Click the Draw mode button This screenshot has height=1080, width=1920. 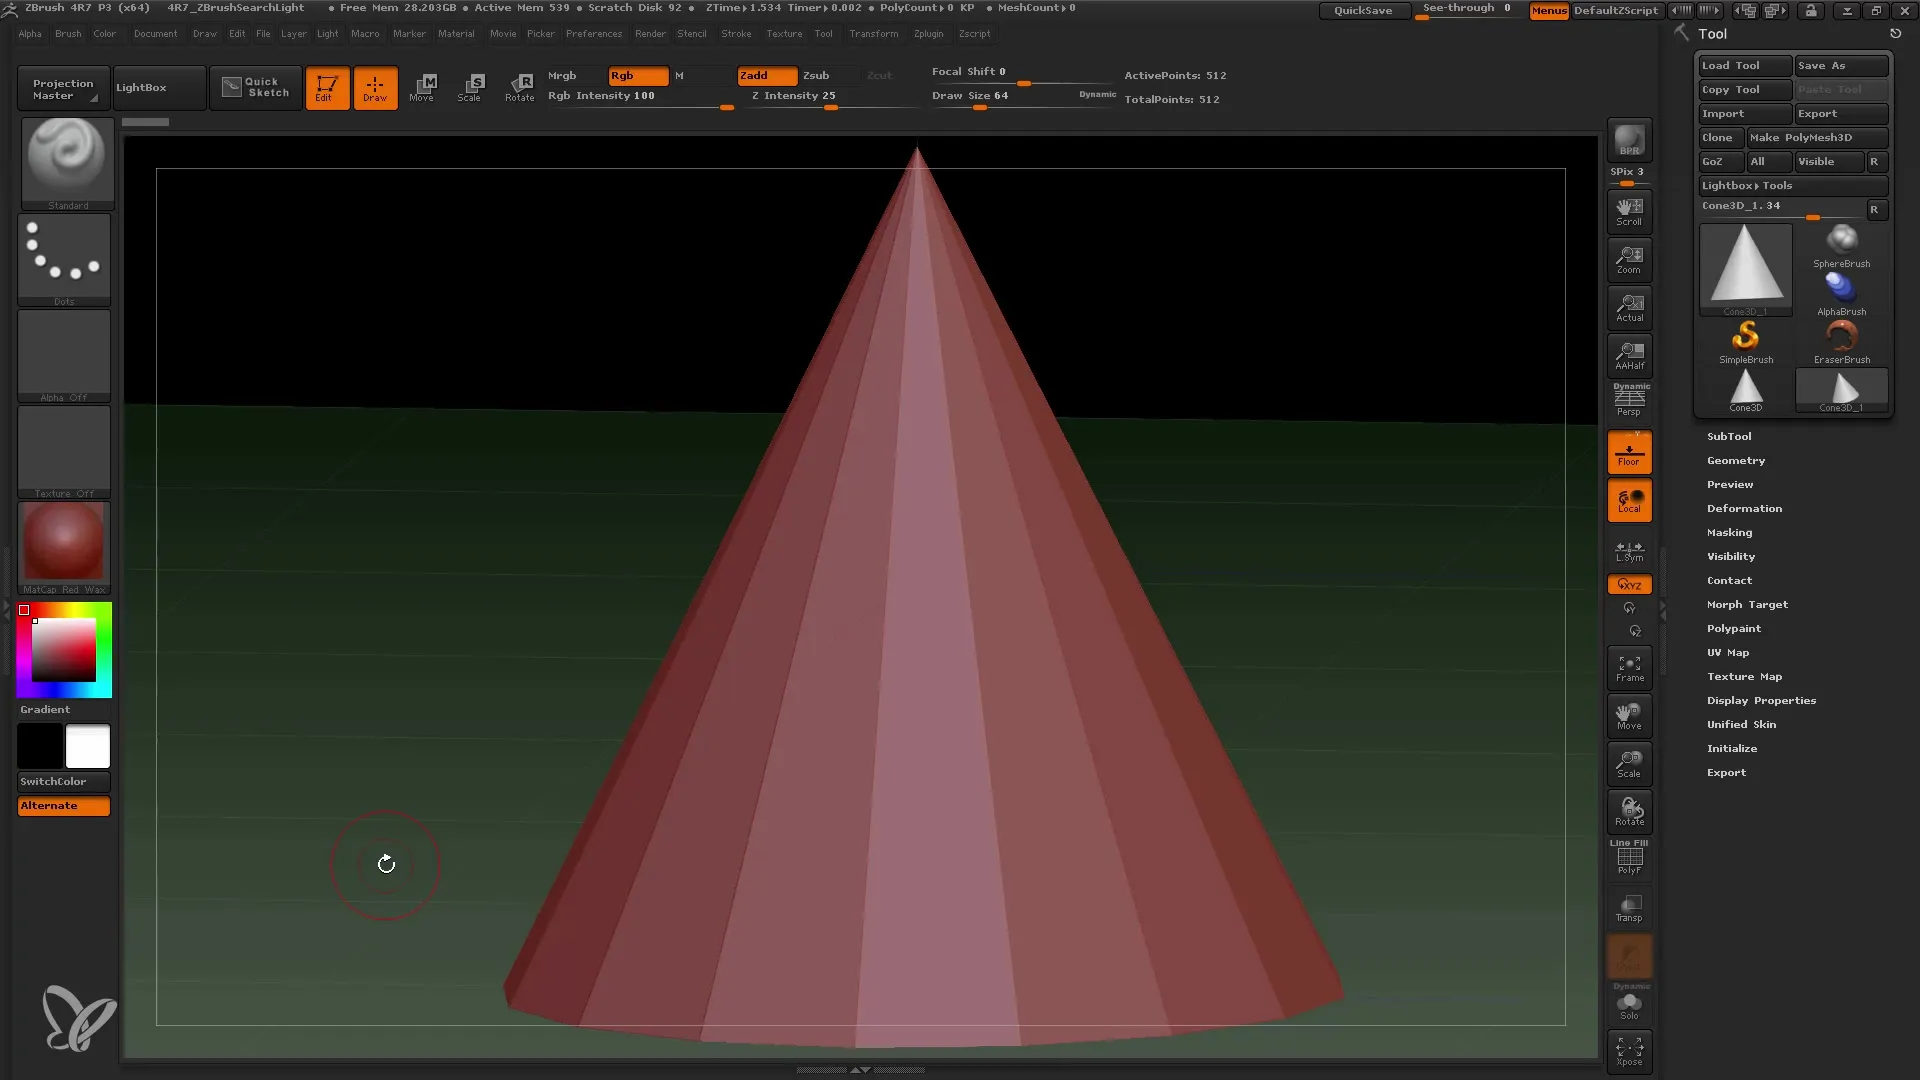coord(375,86)
